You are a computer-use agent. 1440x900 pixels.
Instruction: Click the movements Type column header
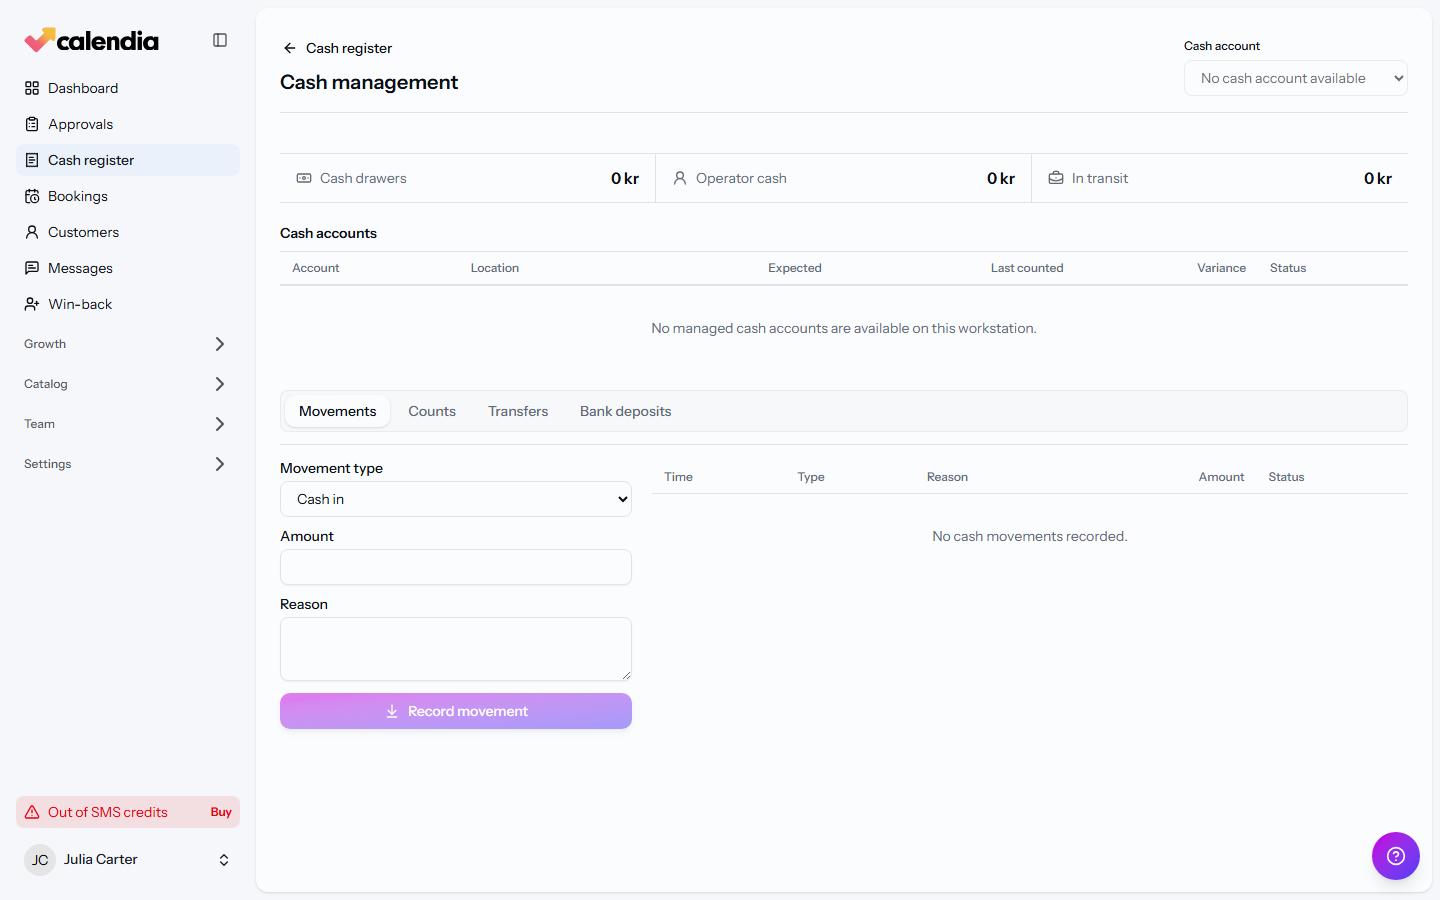click(x=811, y=477)
